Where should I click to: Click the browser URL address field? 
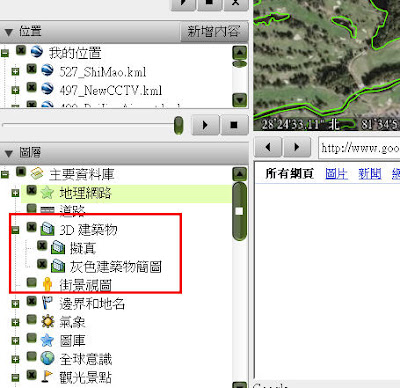[359, 147]
